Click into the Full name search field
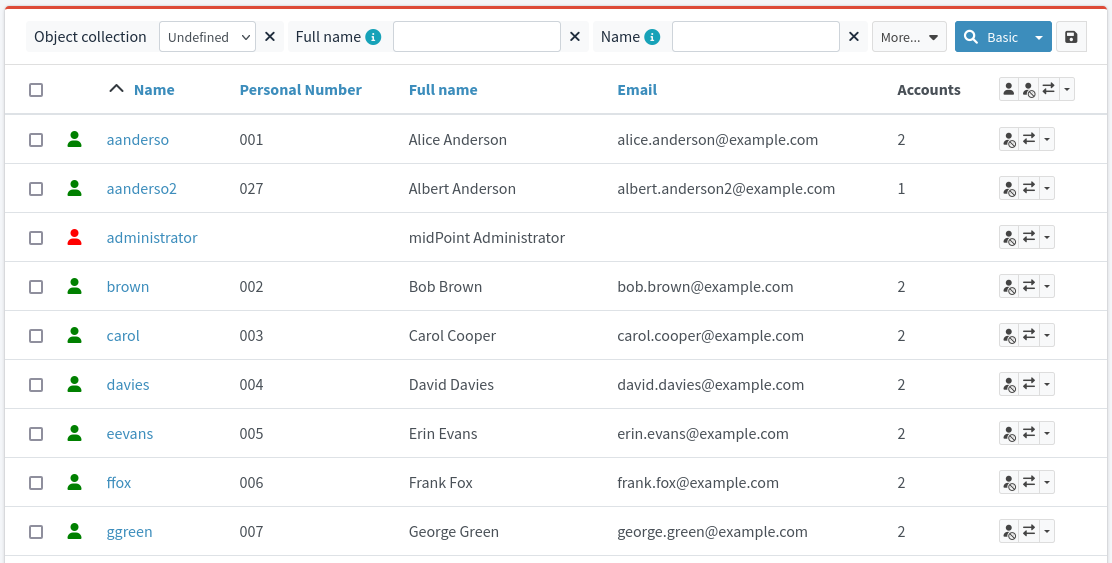 click(x=476, y=37)
